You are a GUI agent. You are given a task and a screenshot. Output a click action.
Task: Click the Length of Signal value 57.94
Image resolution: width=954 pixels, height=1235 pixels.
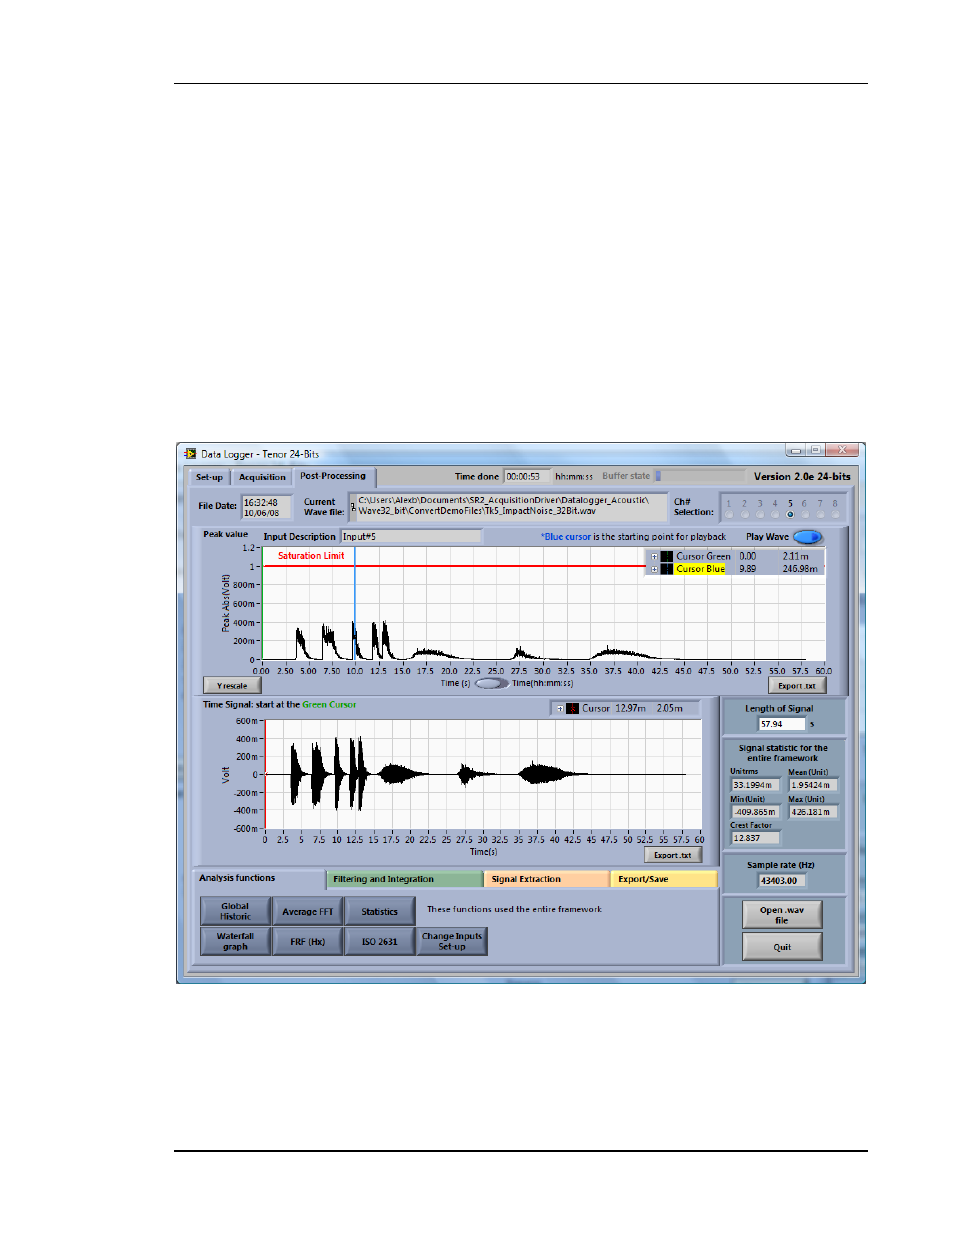coord(781,724)
